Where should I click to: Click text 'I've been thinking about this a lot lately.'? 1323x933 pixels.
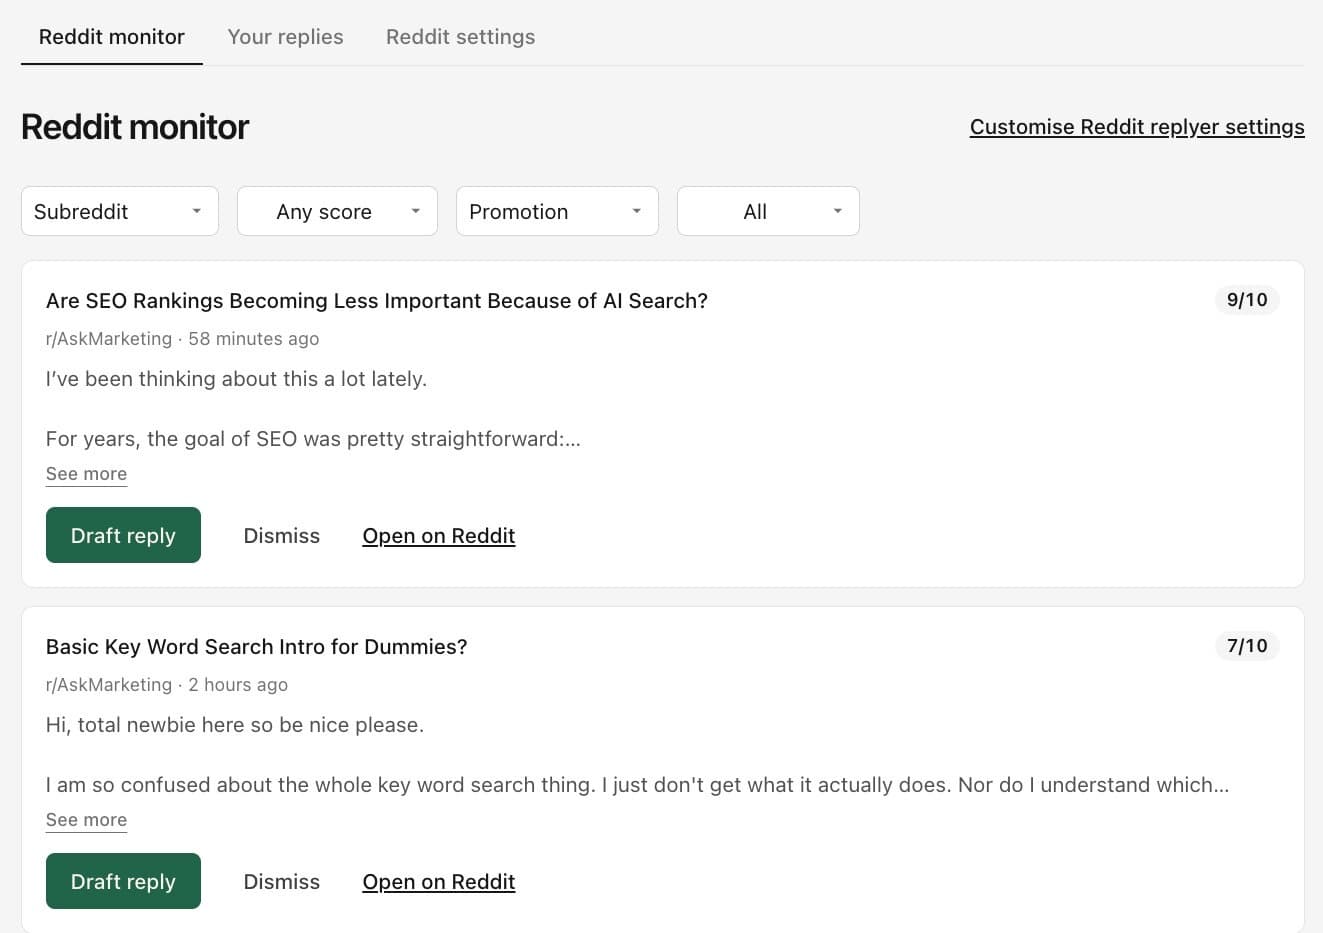tap(236, 379)
